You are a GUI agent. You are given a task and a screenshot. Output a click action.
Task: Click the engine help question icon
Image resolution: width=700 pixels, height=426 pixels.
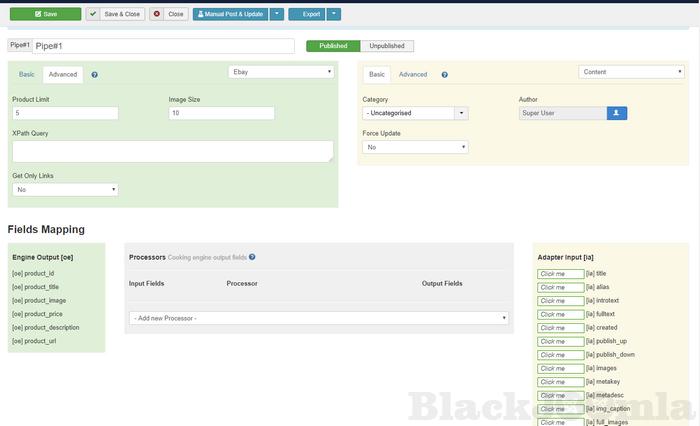coord(94,75)
